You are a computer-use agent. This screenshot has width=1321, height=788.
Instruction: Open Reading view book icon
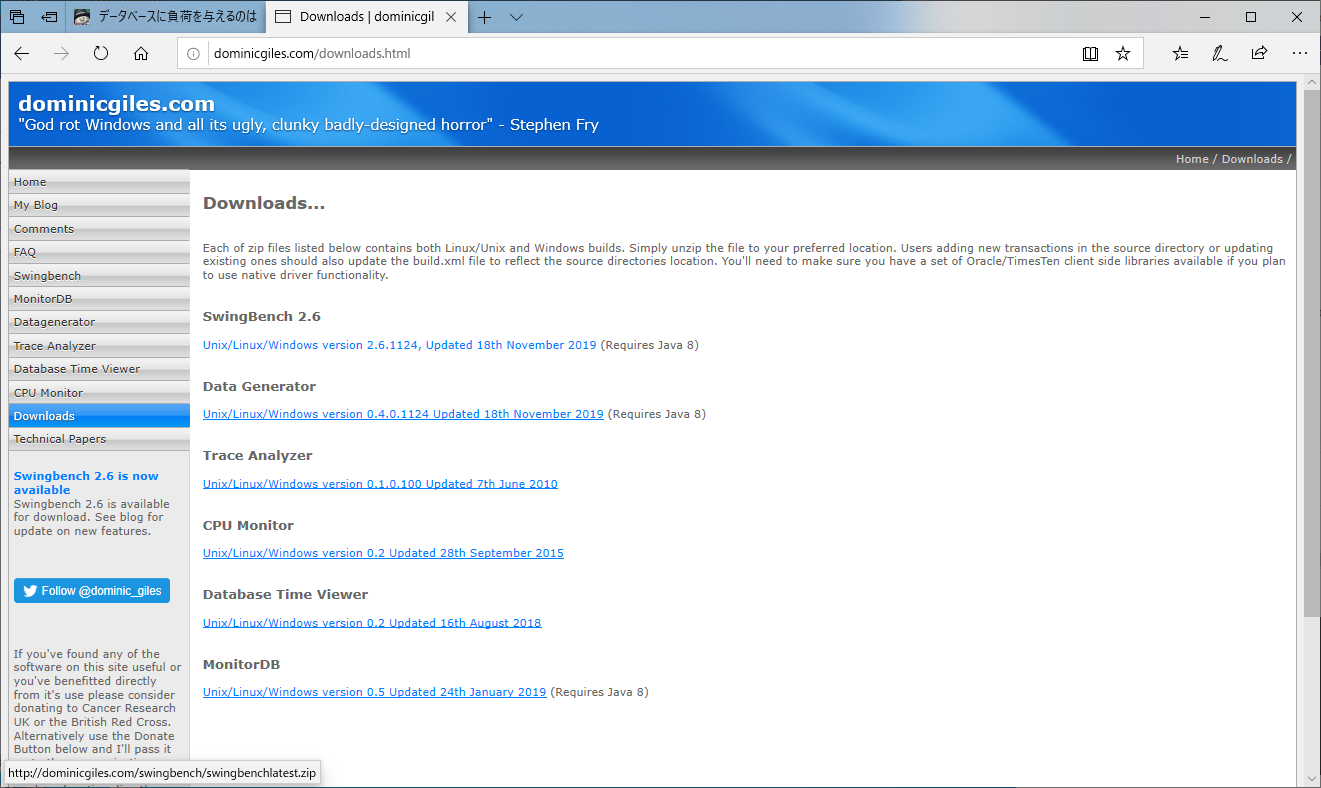click(x=1091, y=54)
